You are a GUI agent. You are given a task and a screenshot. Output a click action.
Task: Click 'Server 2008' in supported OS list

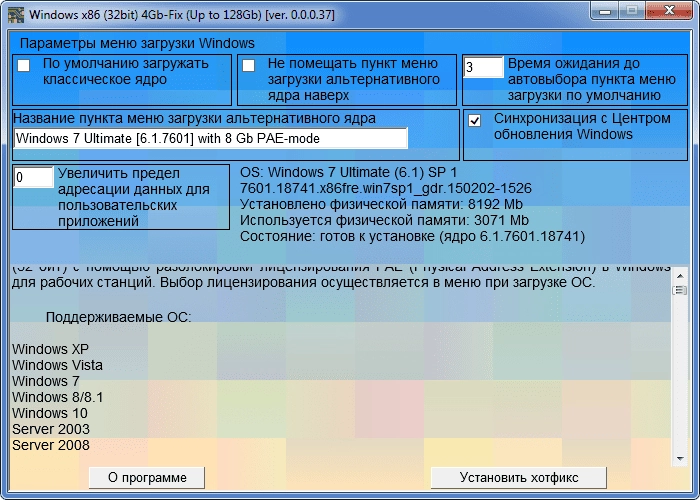tap(51, 446)
